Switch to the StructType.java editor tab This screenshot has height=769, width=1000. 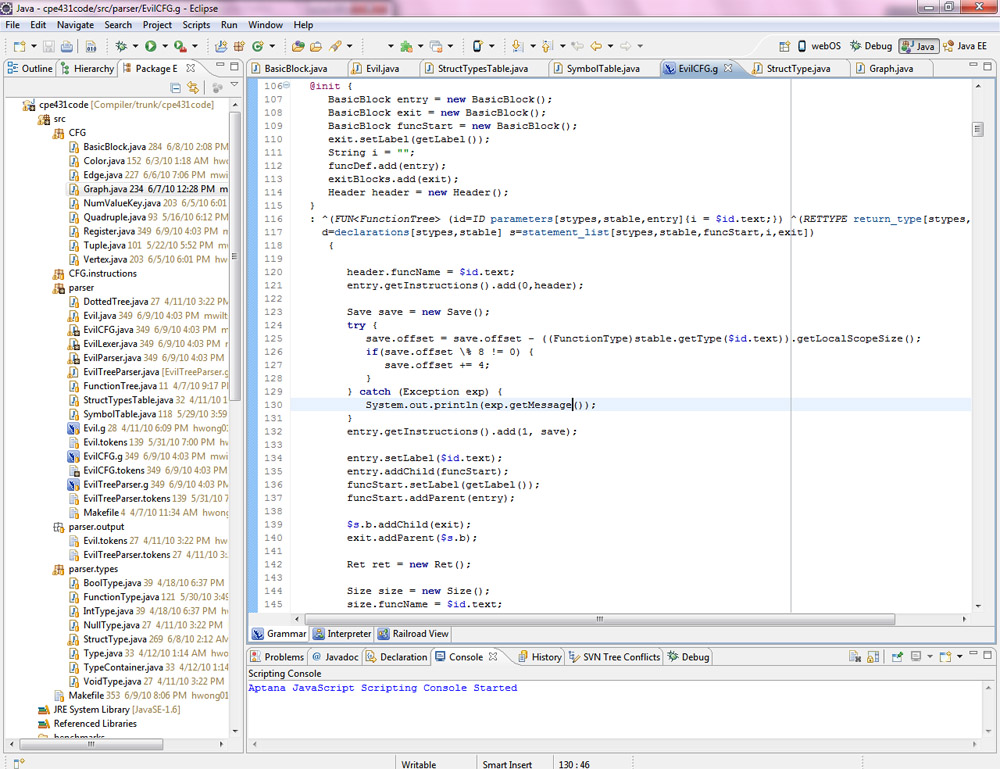pos(797,68)
